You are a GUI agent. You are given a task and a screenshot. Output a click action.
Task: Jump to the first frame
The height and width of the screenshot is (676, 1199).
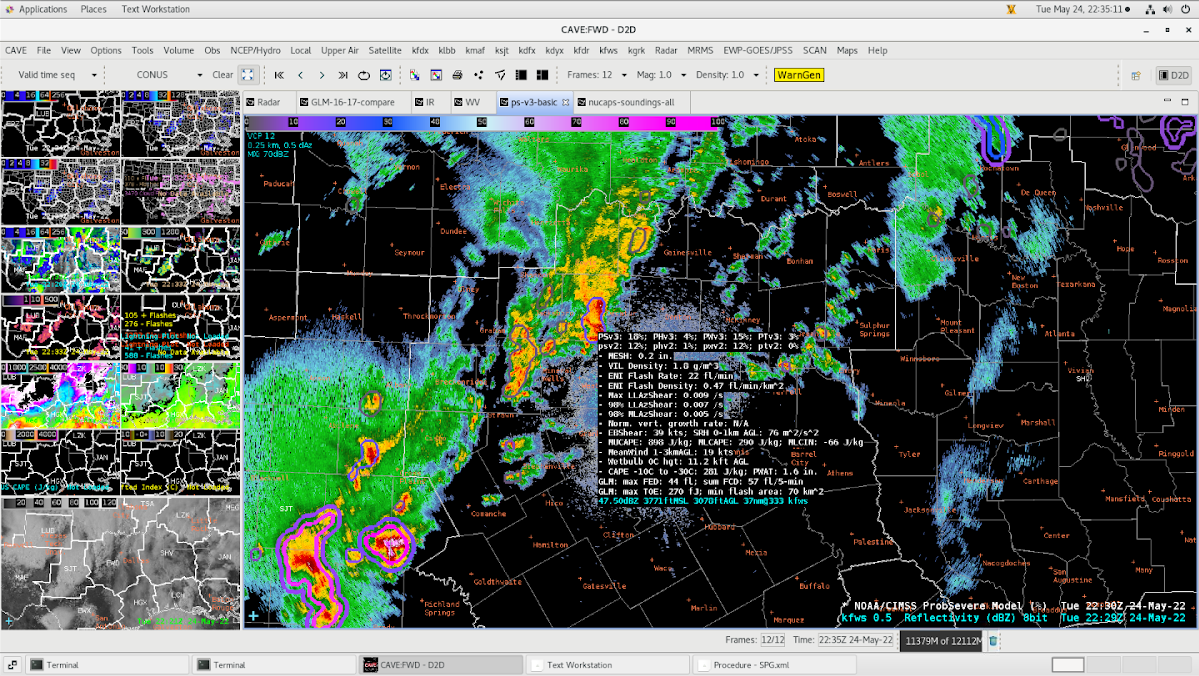pos(279,75)
